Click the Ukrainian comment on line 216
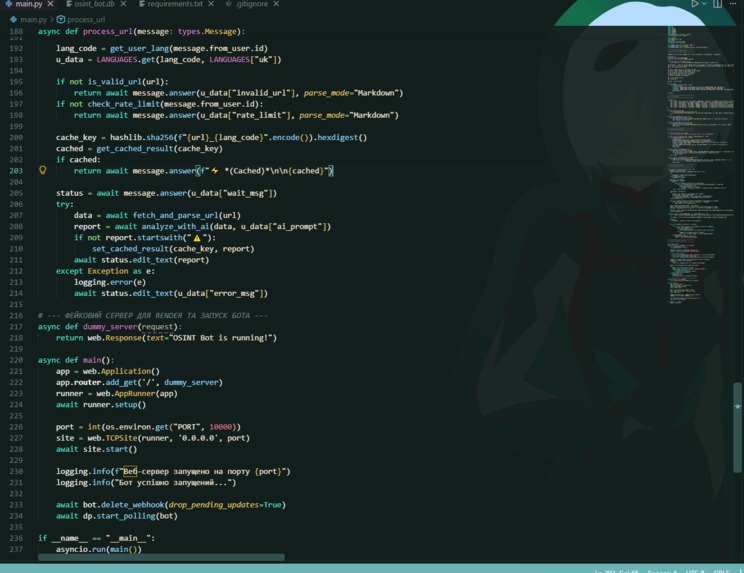The image size is (744, 573). pyautogui.click(x=153, y=315)
